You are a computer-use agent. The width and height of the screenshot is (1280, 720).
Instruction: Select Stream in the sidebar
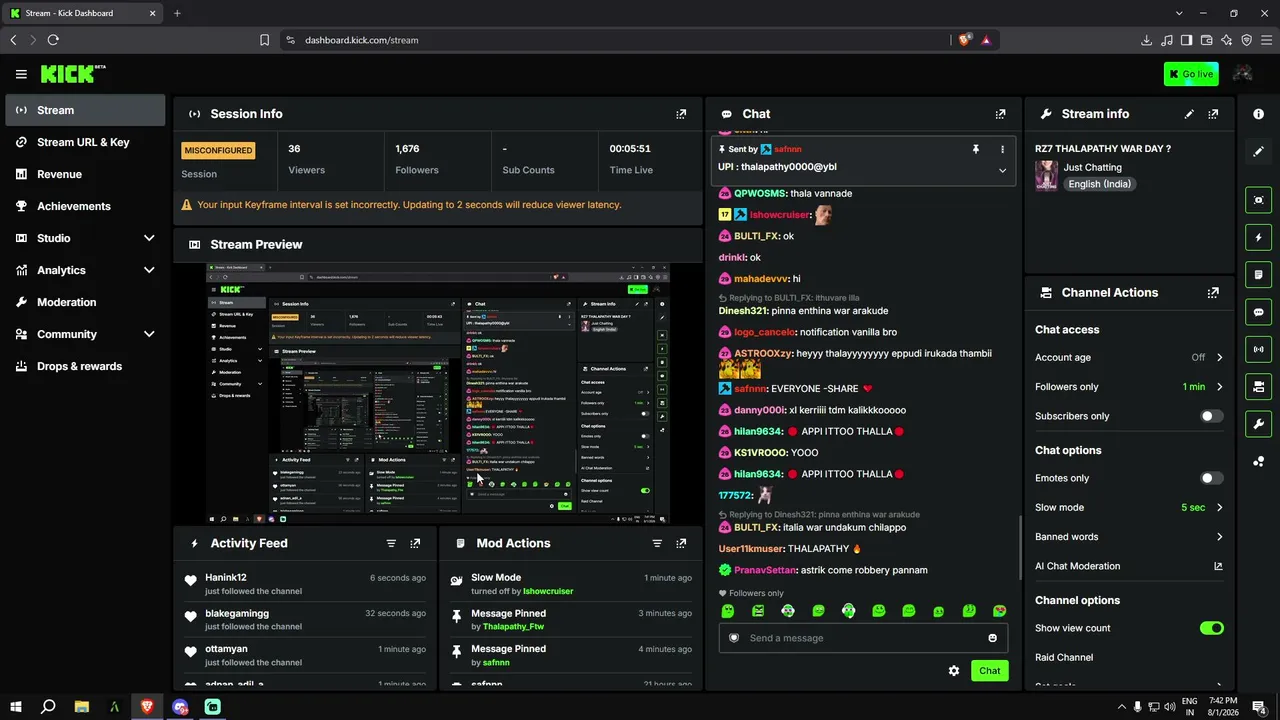(x=85, y=110)
